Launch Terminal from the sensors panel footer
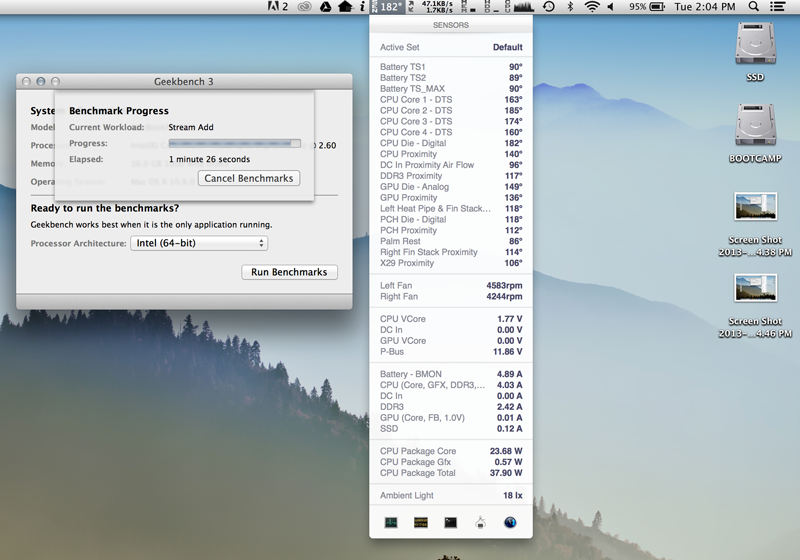The image size is (800, 560). tap(451, 522)
